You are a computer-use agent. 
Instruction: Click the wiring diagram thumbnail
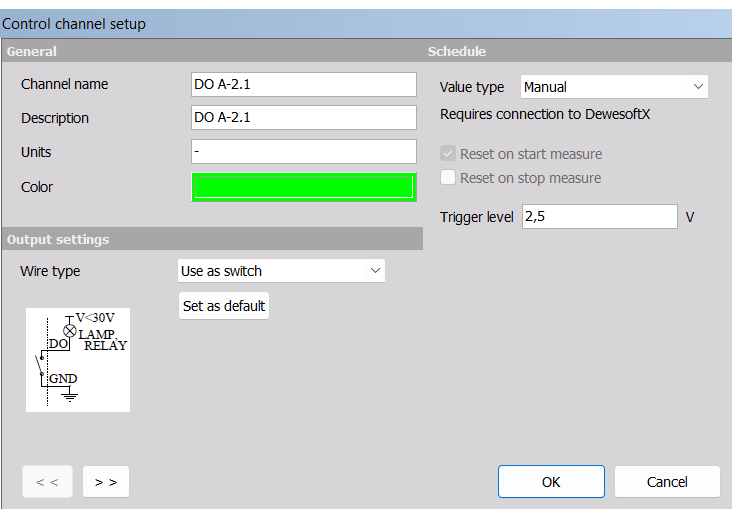pos(78,360)
